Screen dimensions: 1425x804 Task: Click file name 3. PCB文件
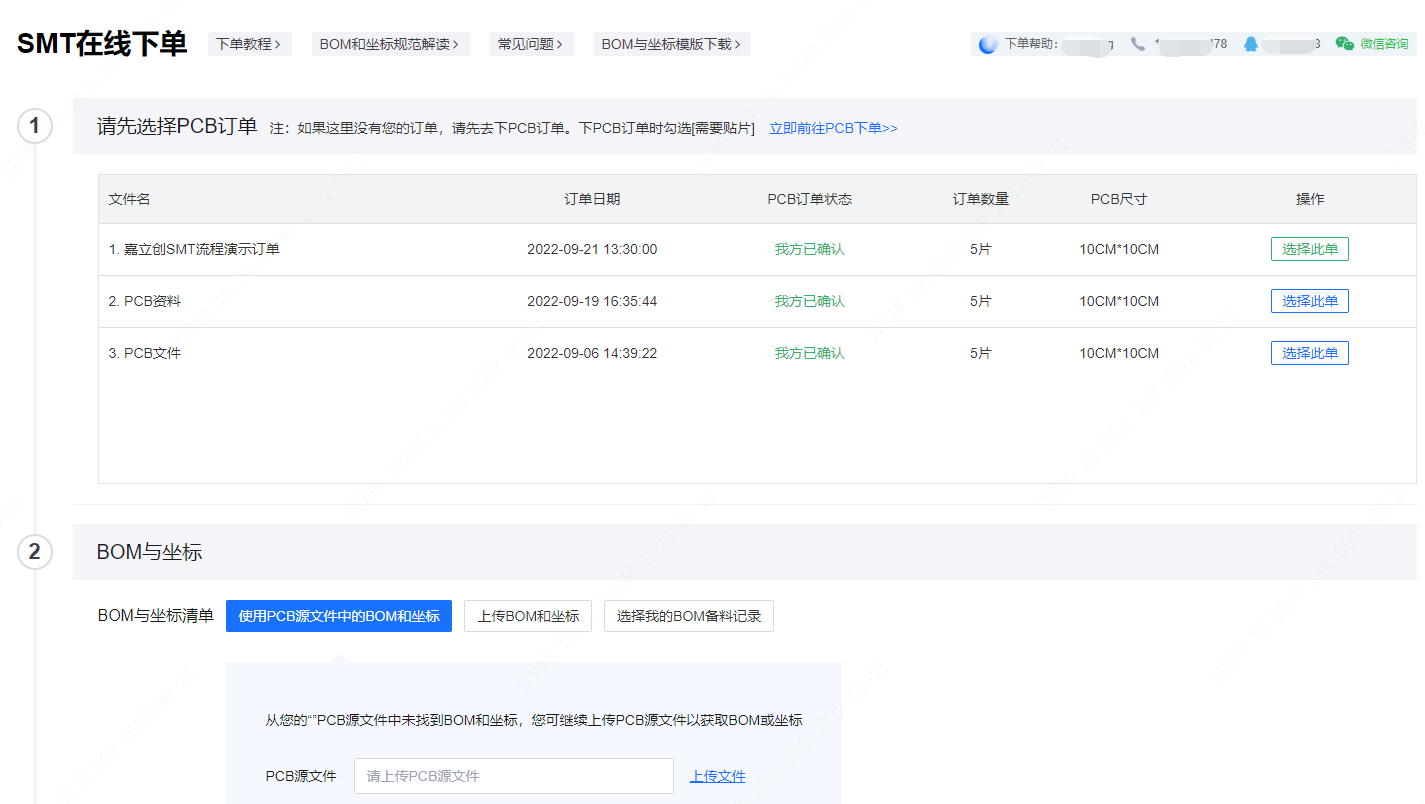(x=145, y=353)
